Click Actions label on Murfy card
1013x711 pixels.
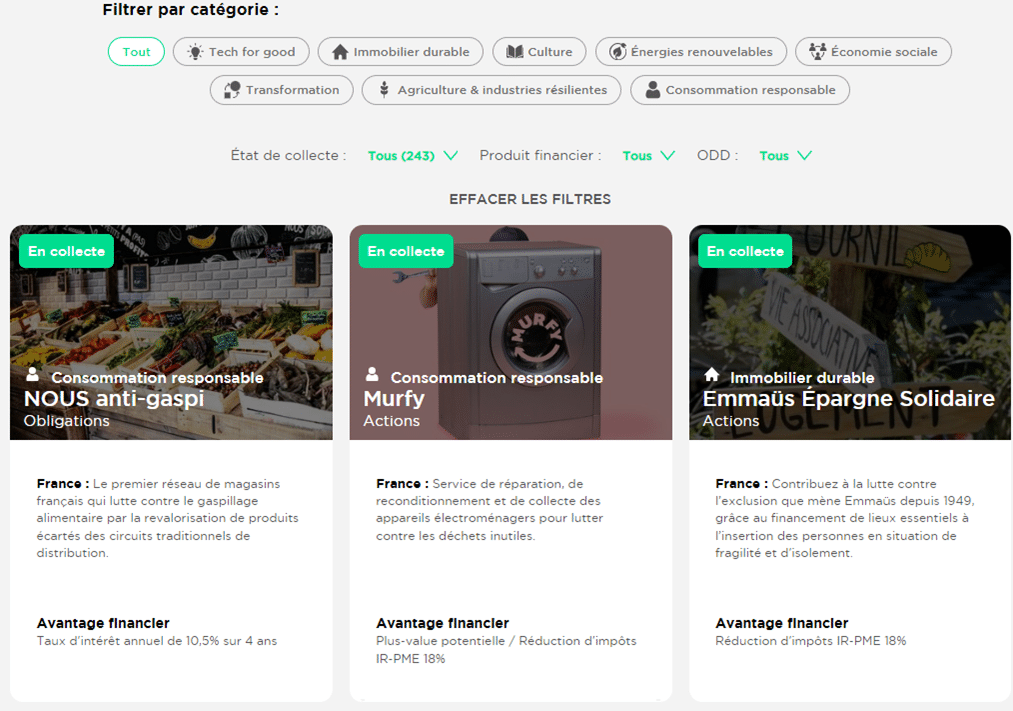pyautogui.click(x=392, y=421)
